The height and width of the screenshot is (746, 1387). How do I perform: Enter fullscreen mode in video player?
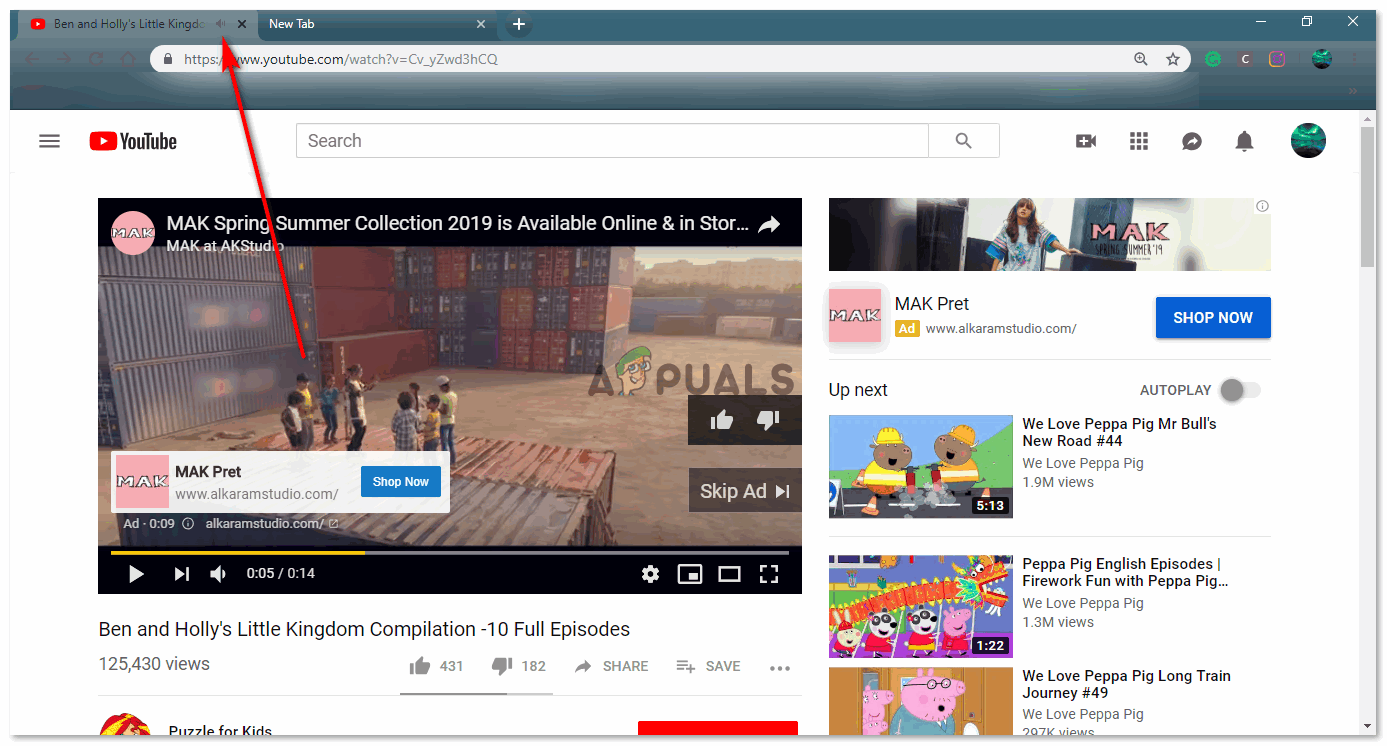768,573
